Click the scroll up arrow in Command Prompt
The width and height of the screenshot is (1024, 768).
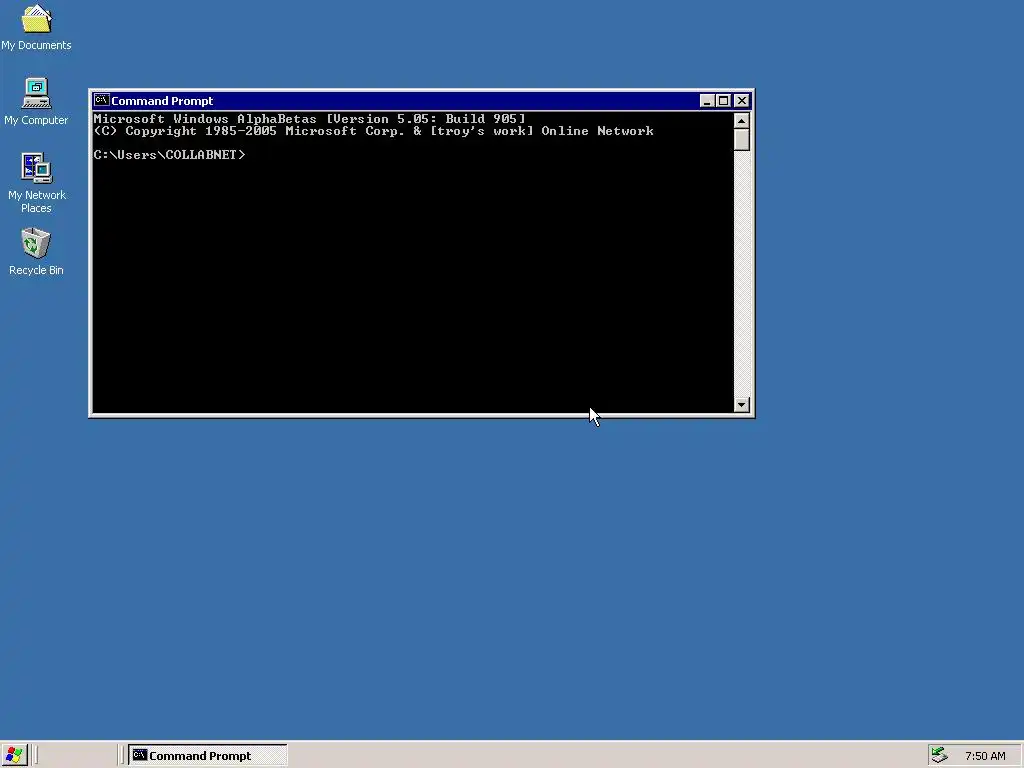point(741,121)
